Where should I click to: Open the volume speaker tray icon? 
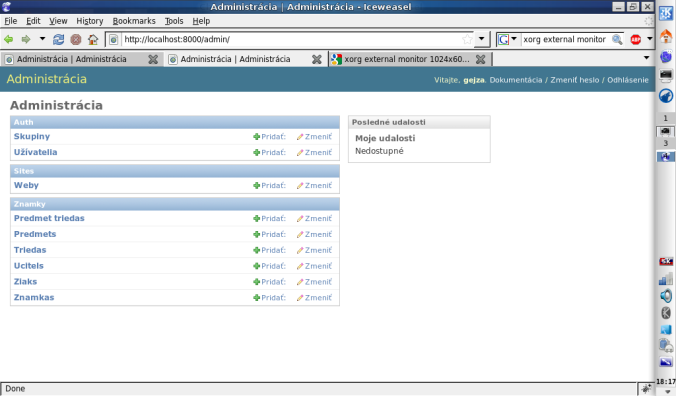(666, 296)
